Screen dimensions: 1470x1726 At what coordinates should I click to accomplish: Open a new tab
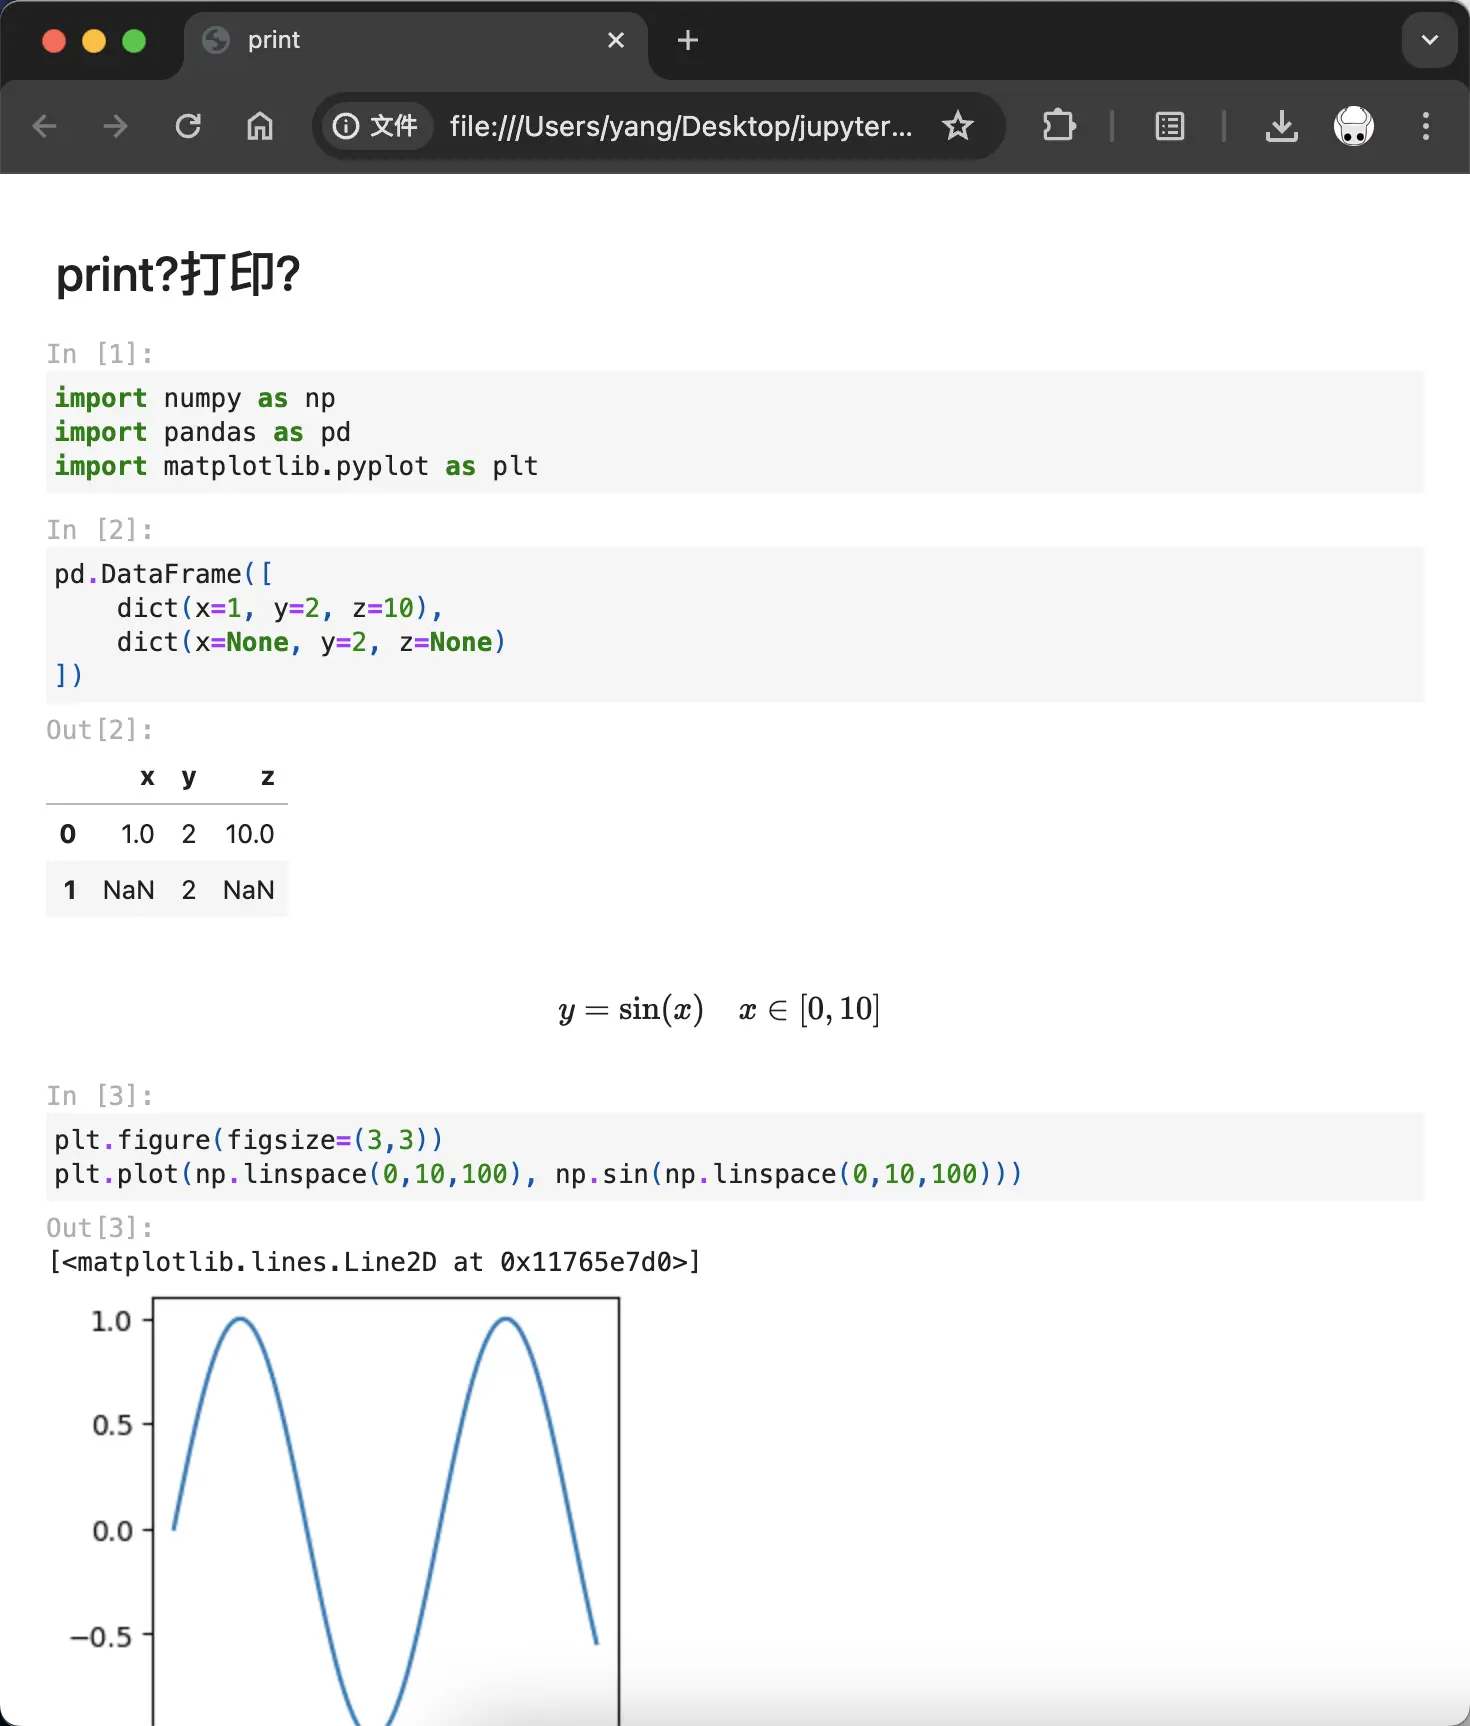point(688,40)
